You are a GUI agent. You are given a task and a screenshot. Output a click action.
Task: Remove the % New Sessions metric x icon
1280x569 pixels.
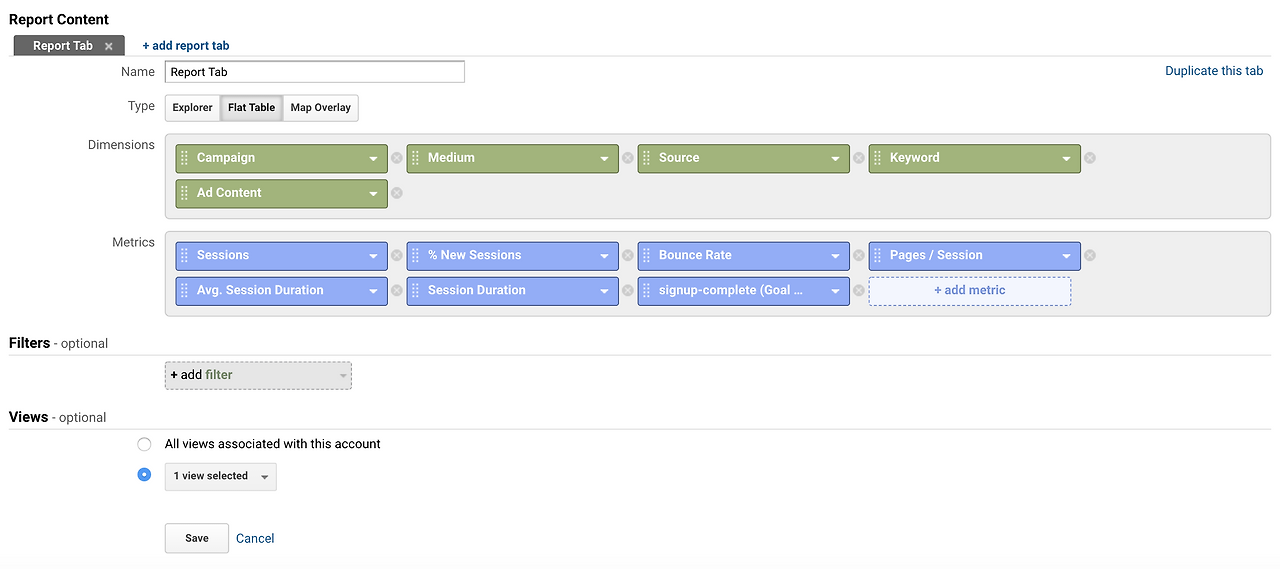click(x=628, y=256)
